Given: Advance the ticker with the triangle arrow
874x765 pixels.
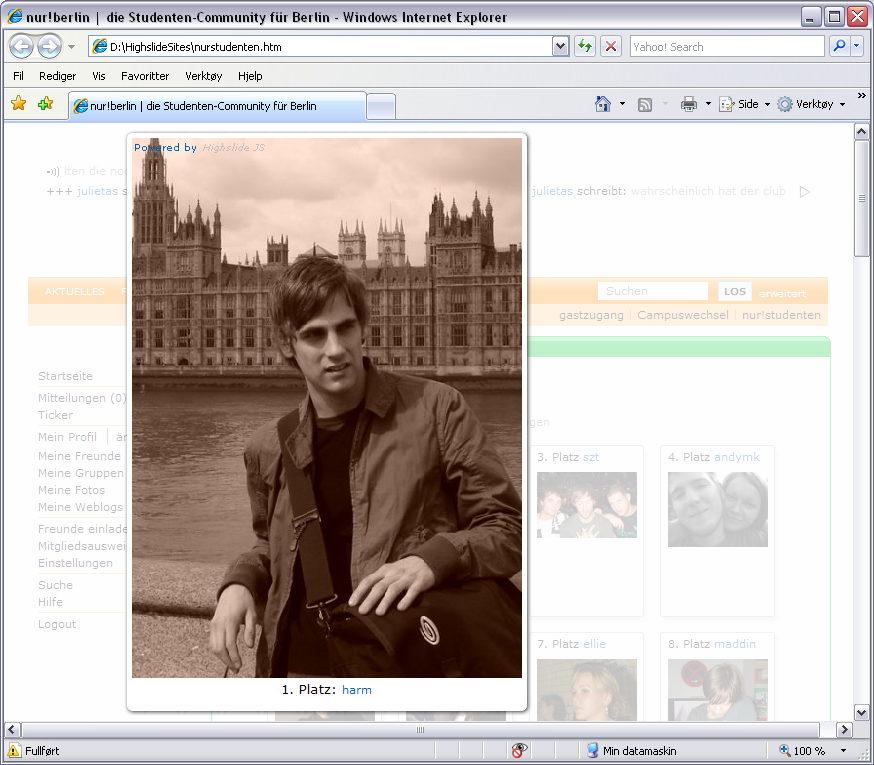Looking at the screenshot, I should pyautogui.click(x=804, y=192).
